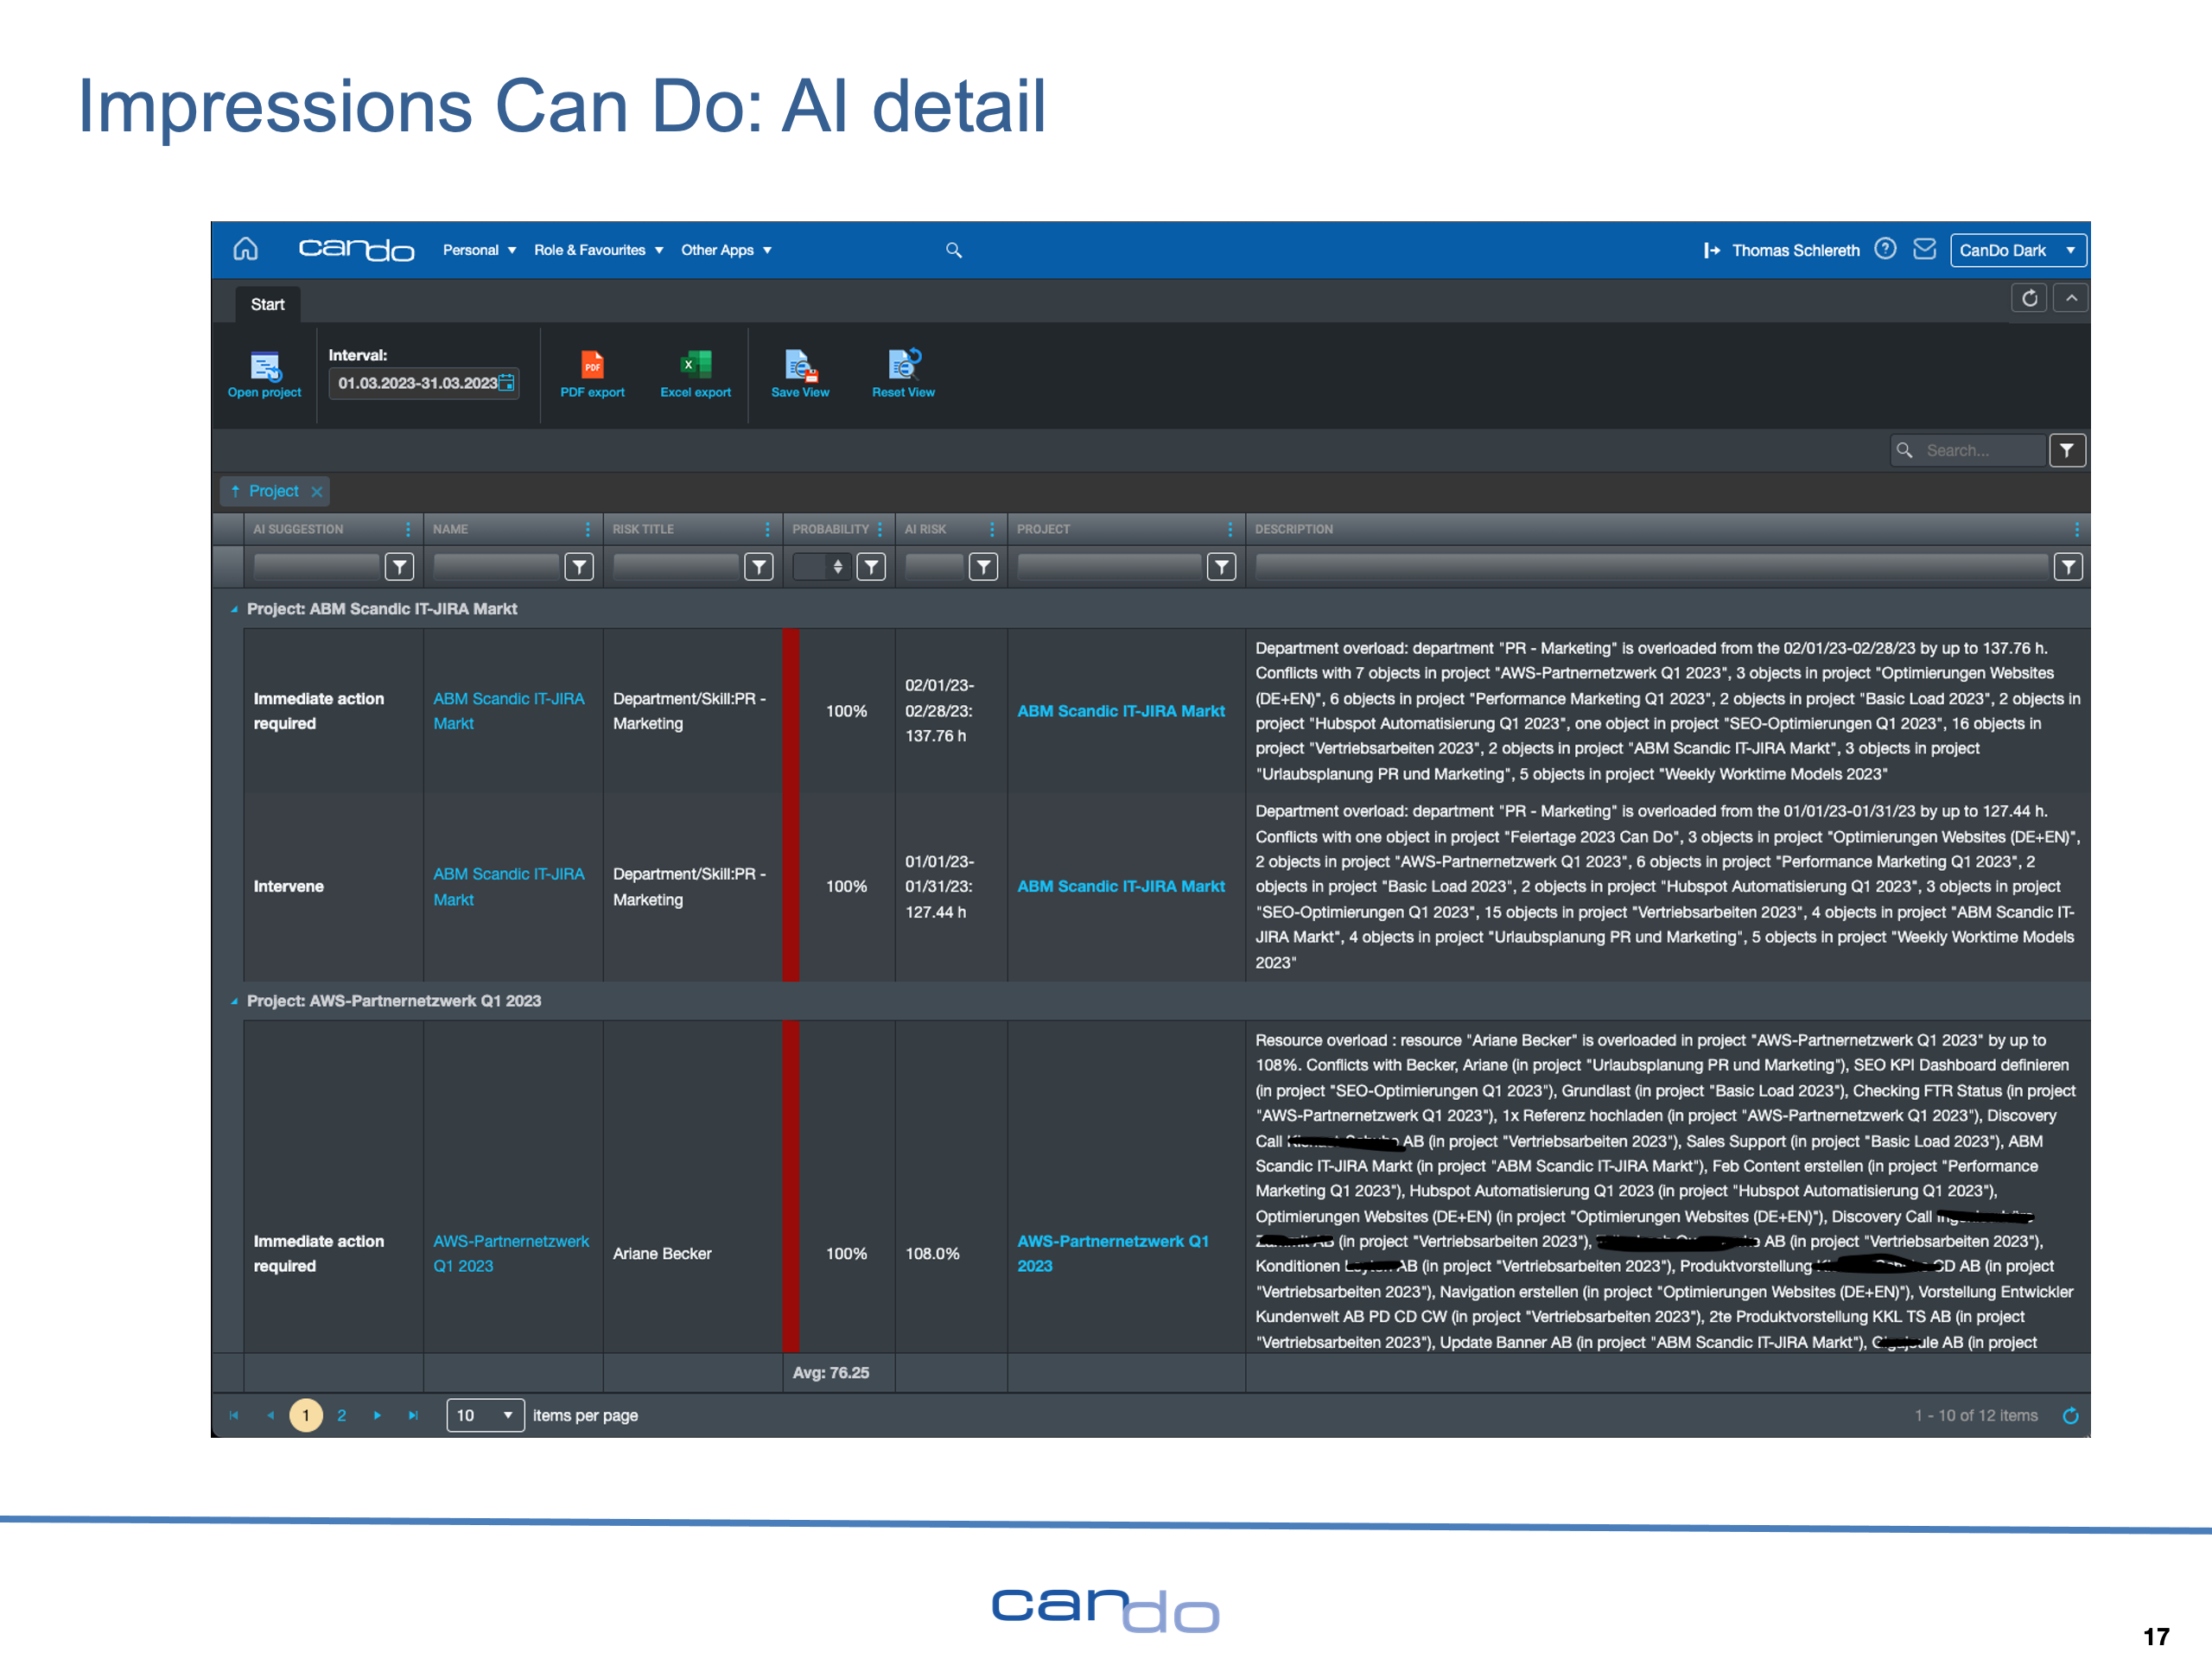
Task: Open AI Risk column options menu
Action: (x=992, y=530)
